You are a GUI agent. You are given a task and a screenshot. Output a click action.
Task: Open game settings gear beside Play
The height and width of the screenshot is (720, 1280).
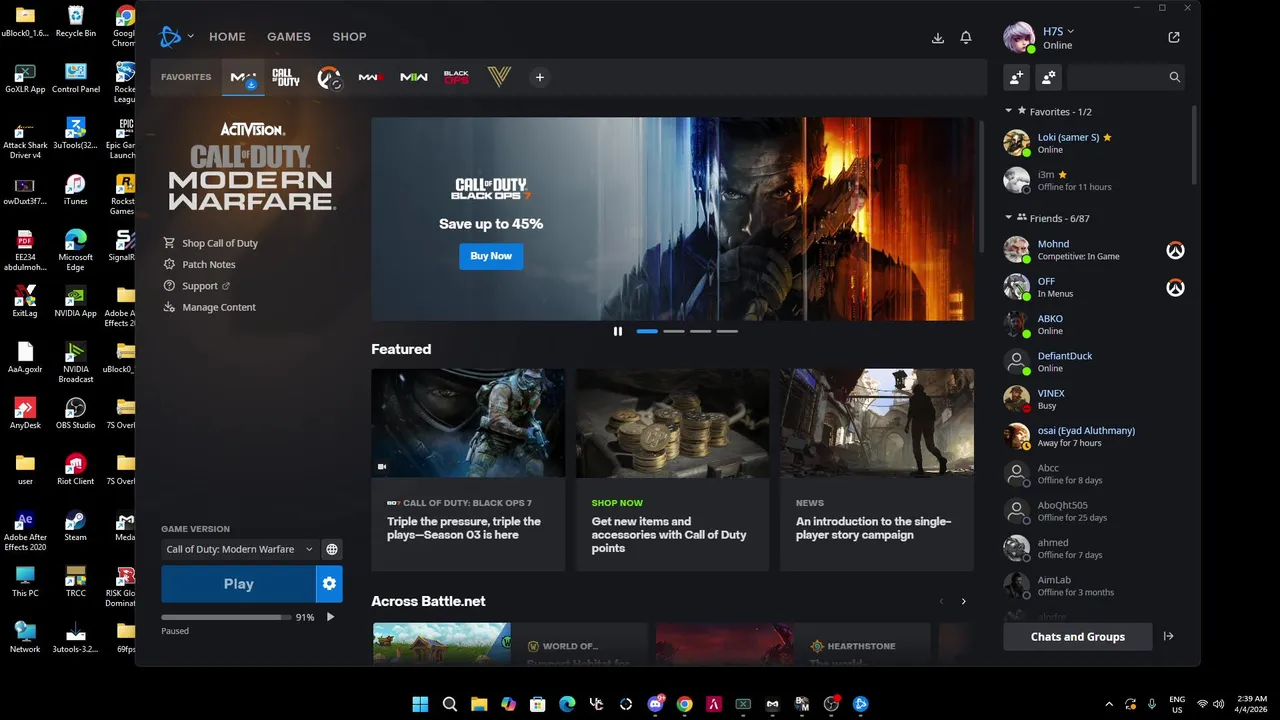329,584
